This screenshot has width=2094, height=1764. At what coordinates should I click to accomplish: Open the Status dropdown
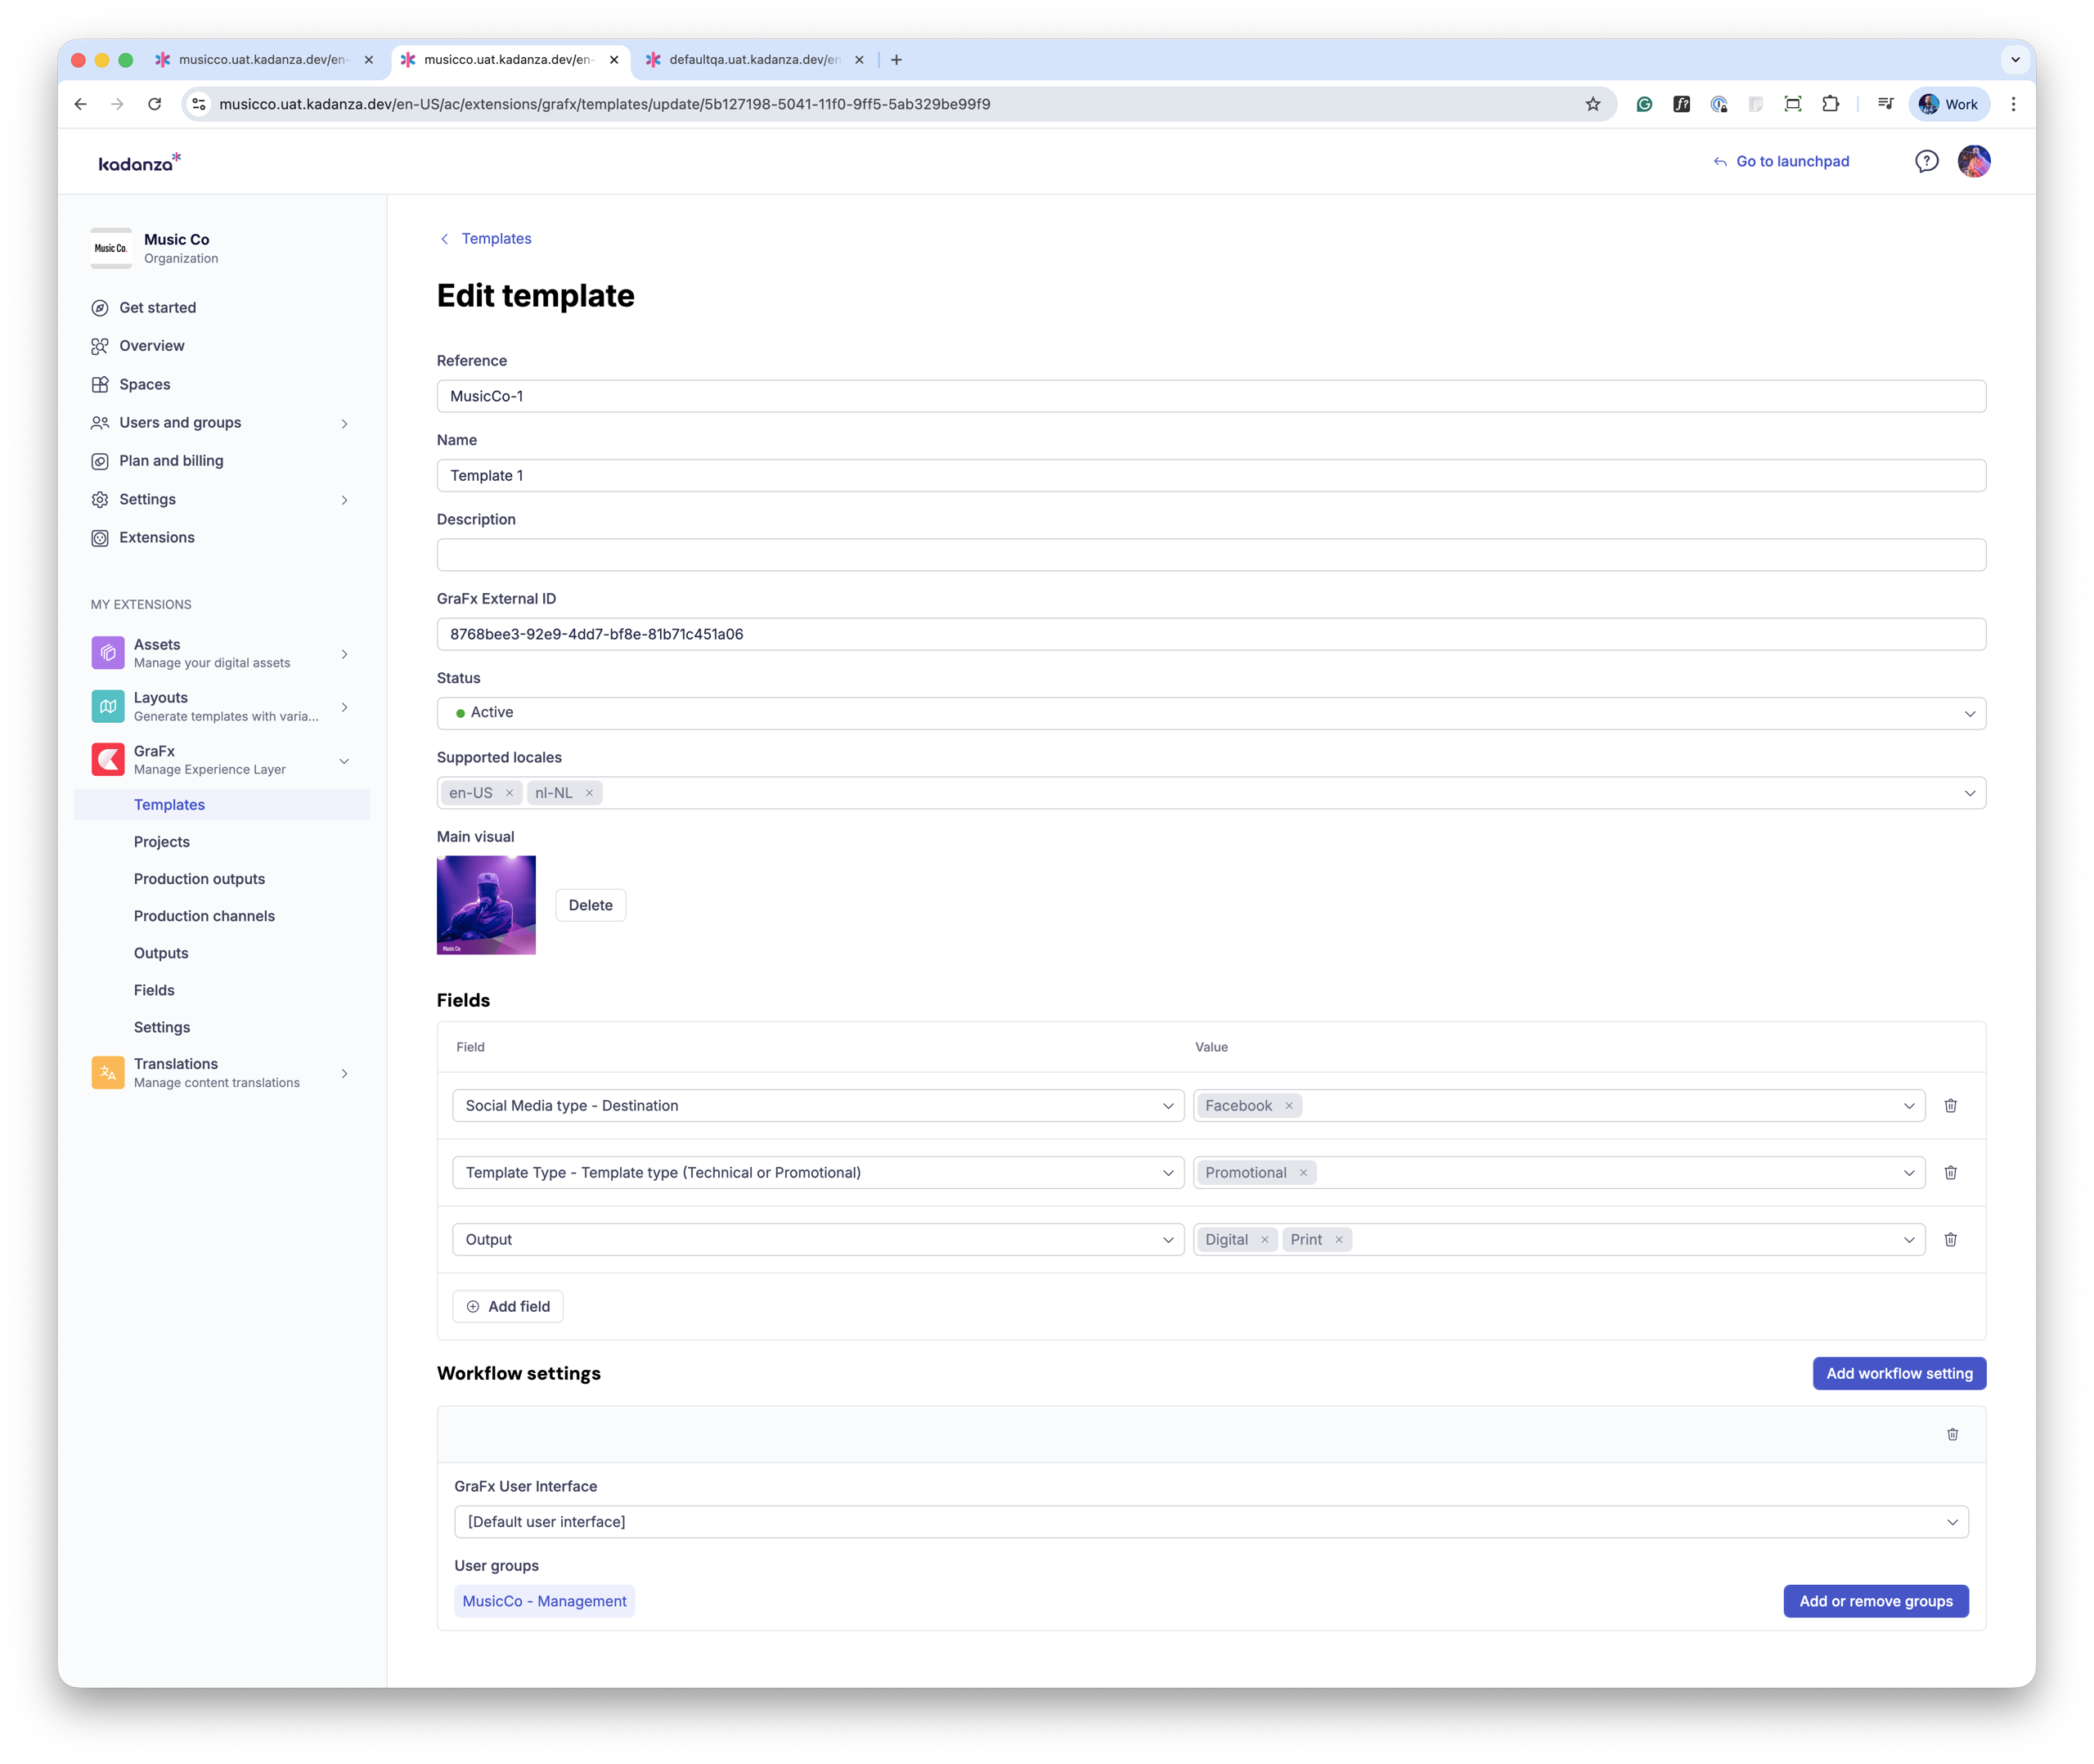(x=1210, y=713)
